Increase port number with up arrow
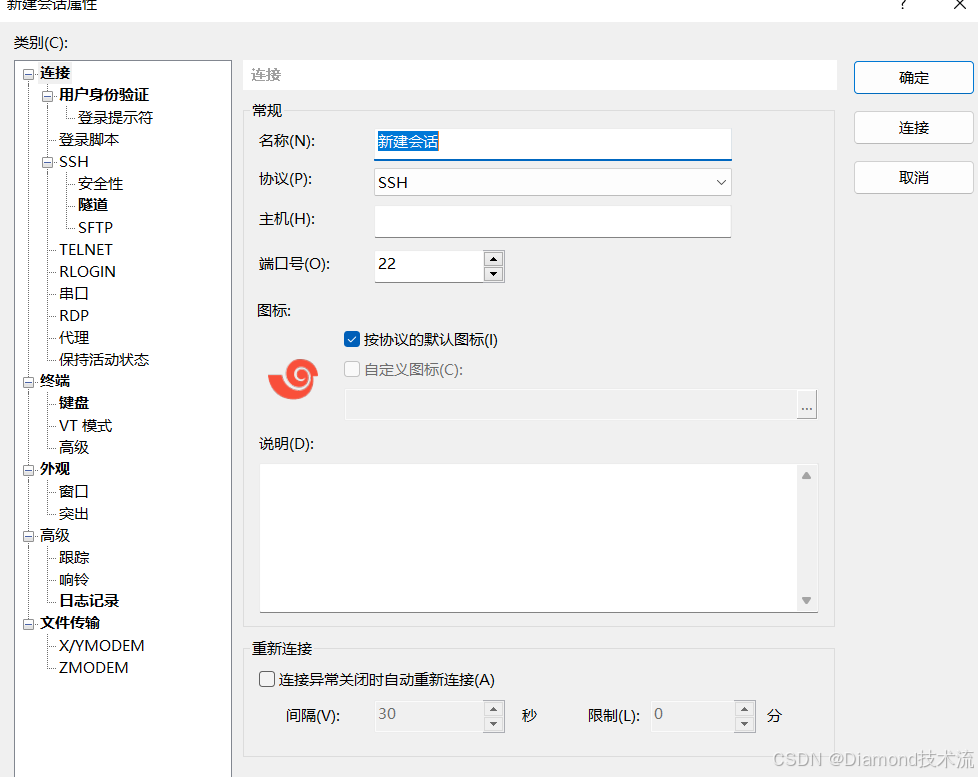 tap(493, 259)
